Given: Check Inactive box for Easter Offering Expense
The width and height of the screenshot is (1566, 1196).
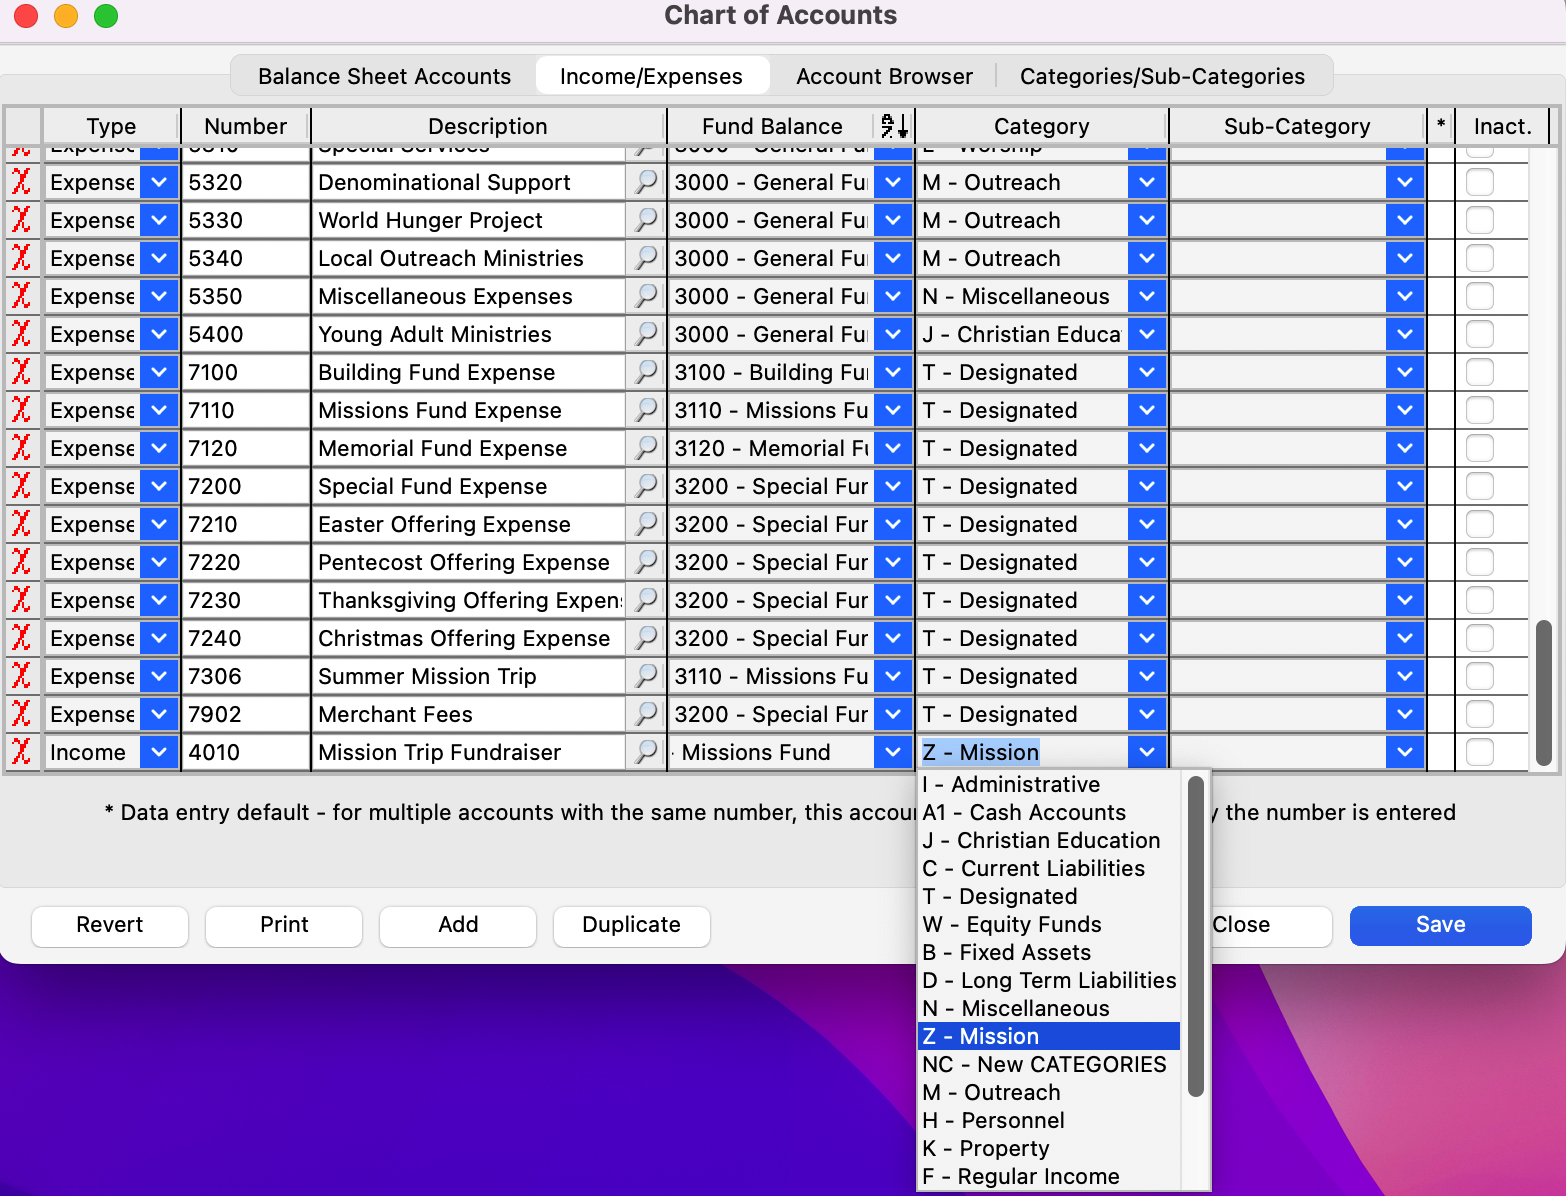Looking at the screenshot, I should coord(1479,524).
